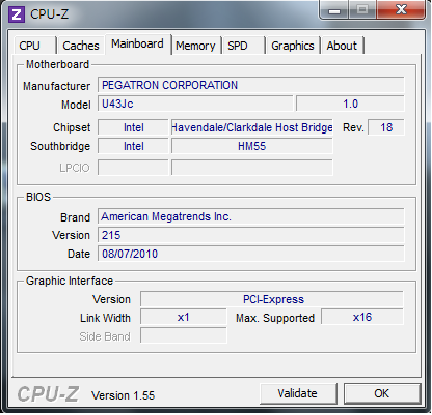The image size is (432, 415).
Task: Click the empty LPCIO vendor field
Action: 133,167
